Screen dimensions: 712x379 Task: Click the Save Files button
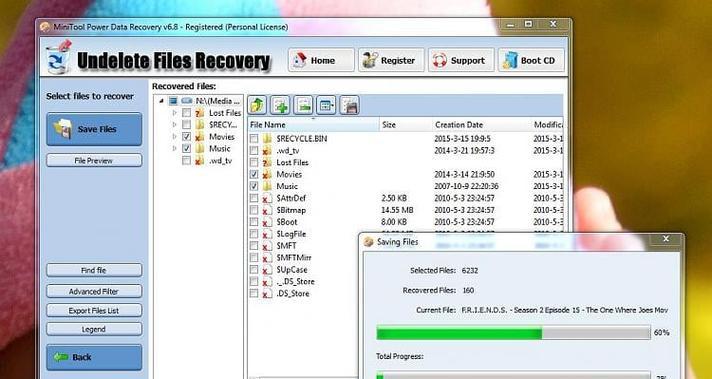tap(94, 129)
